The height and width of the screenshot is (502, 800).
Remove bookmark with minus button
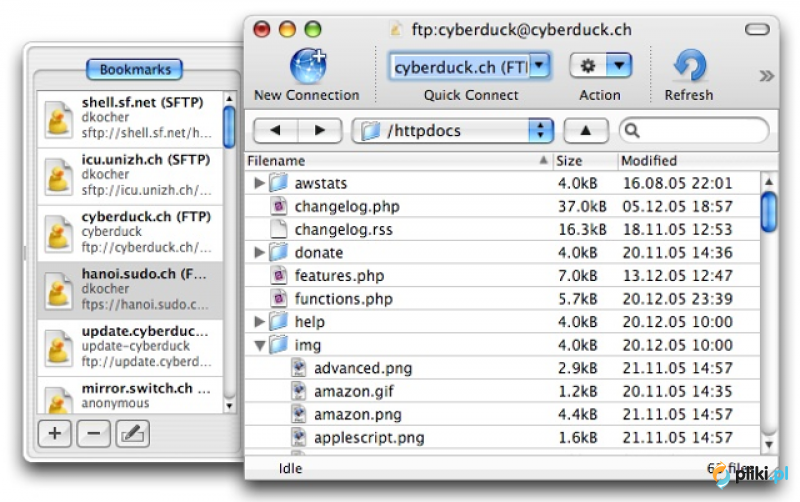93,434
